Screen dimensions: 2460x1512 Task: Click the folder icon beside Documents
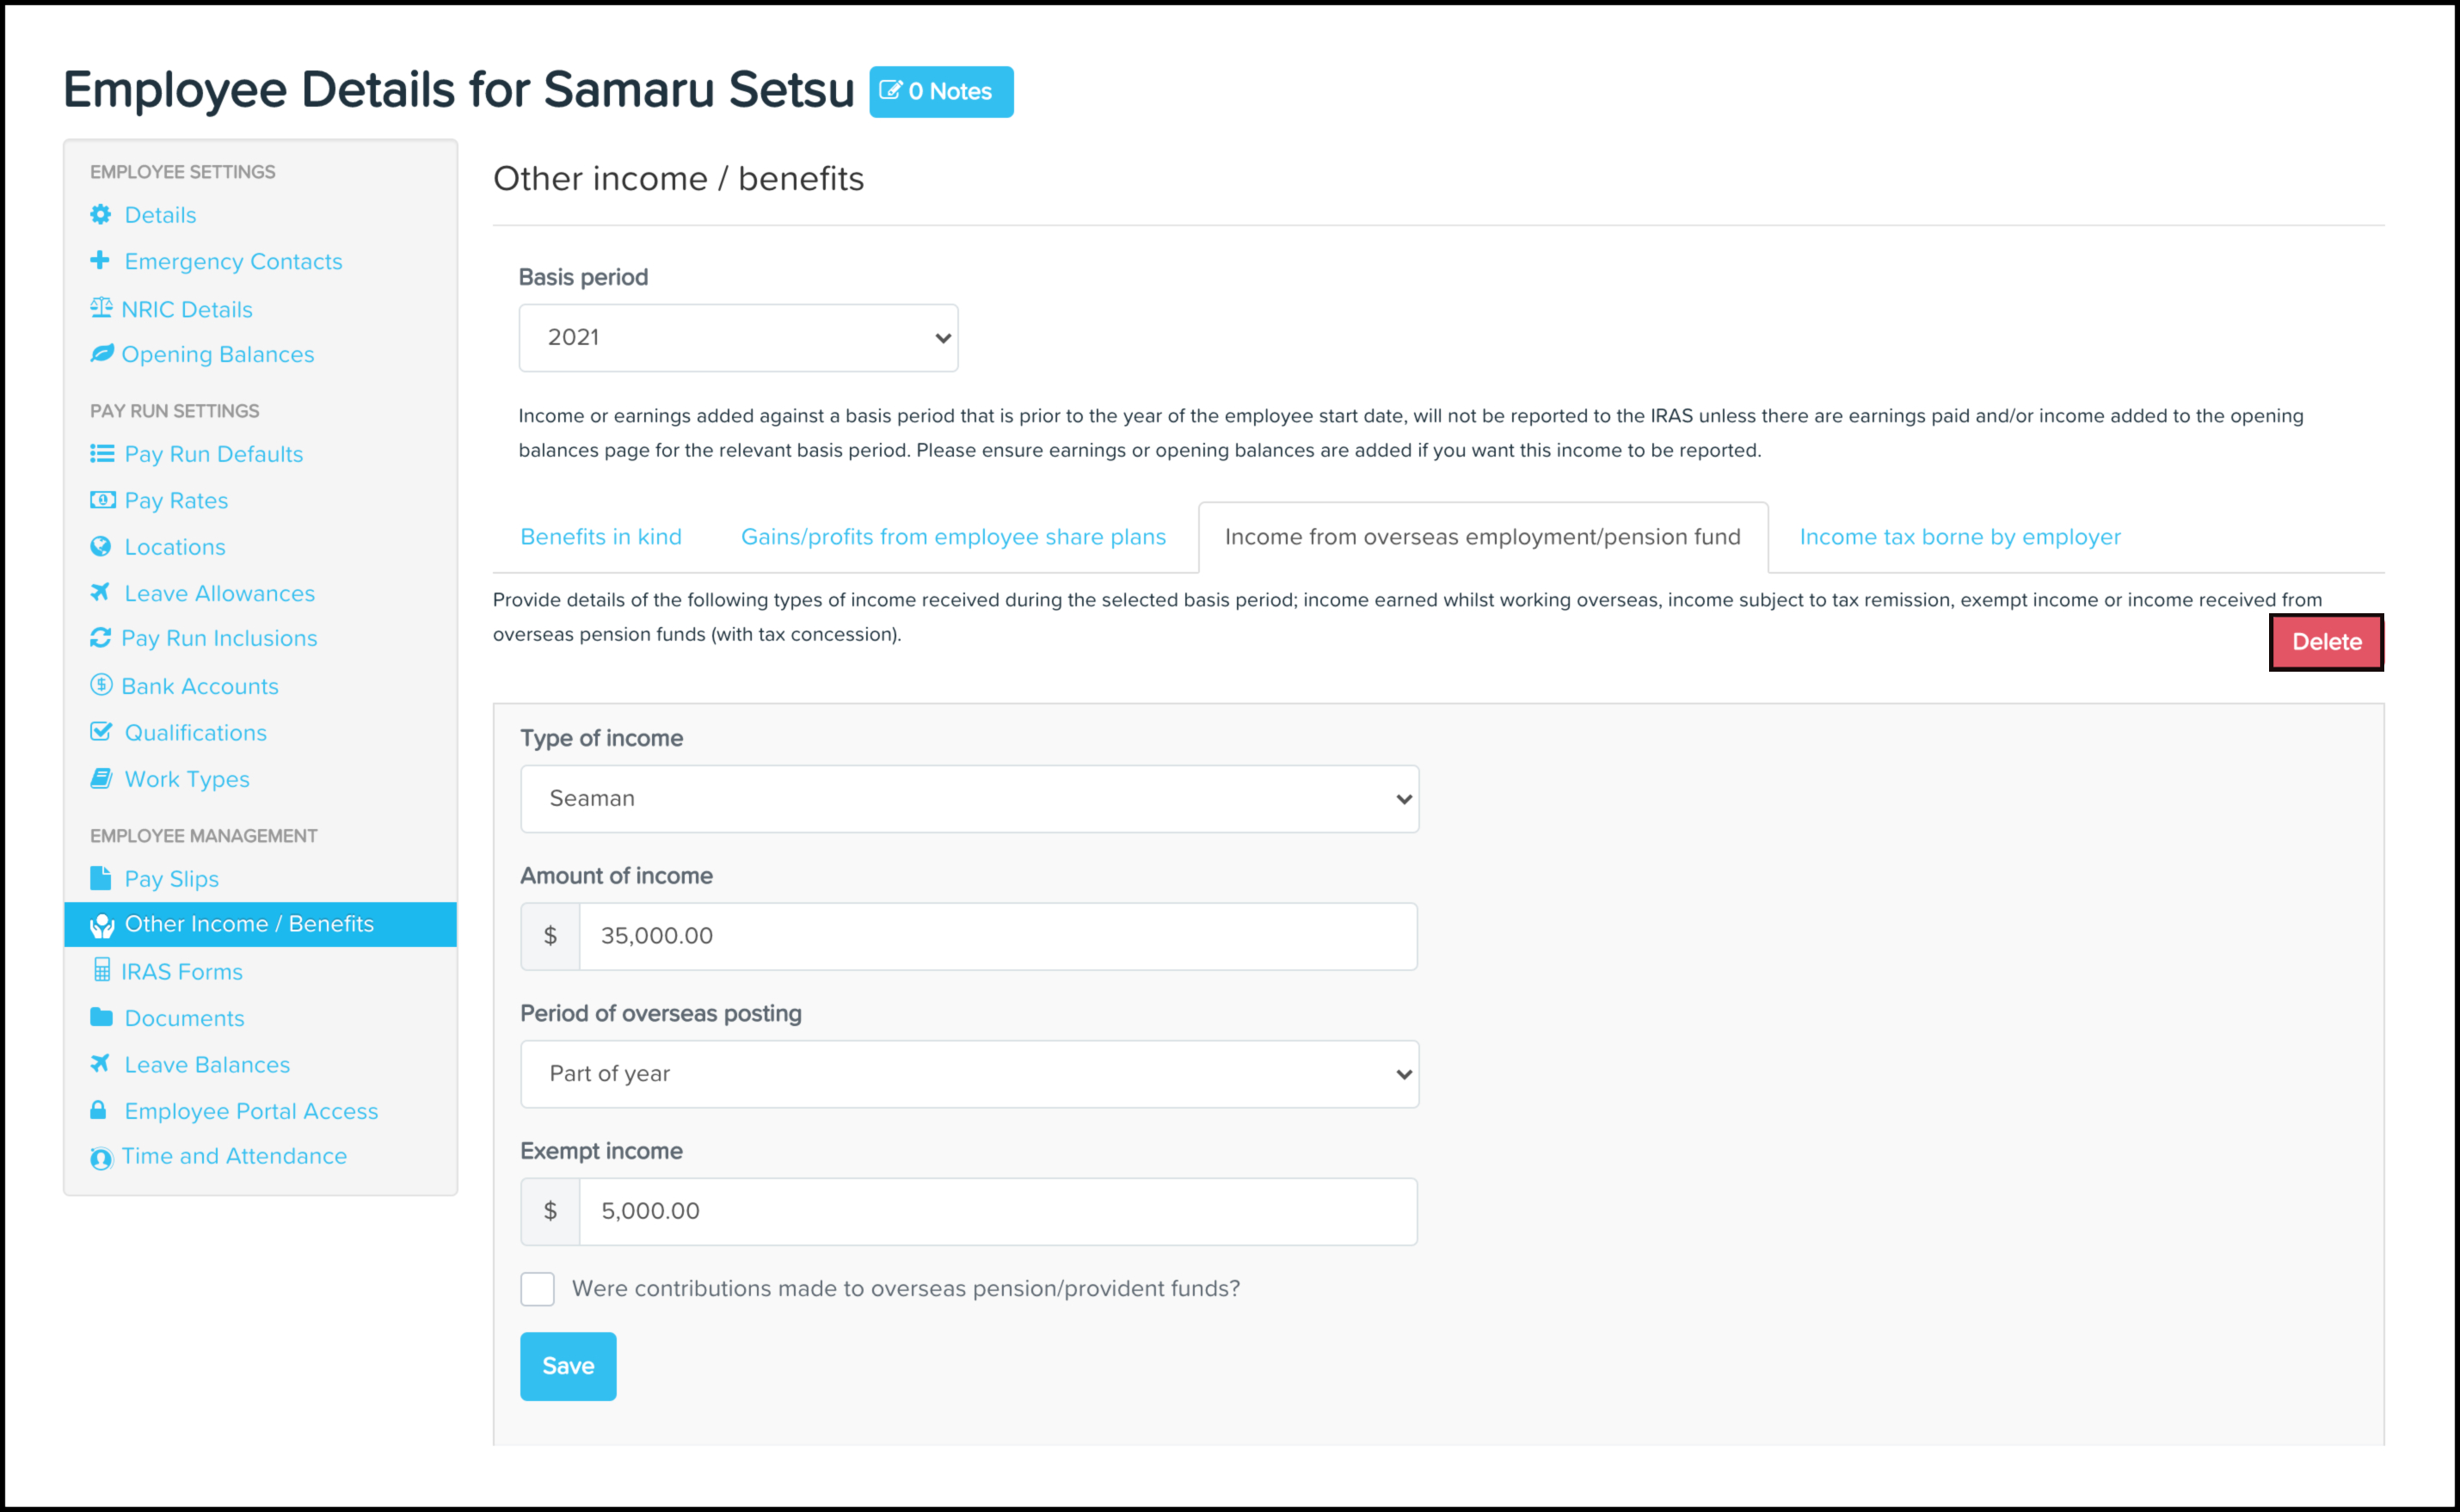[101, 1017]
